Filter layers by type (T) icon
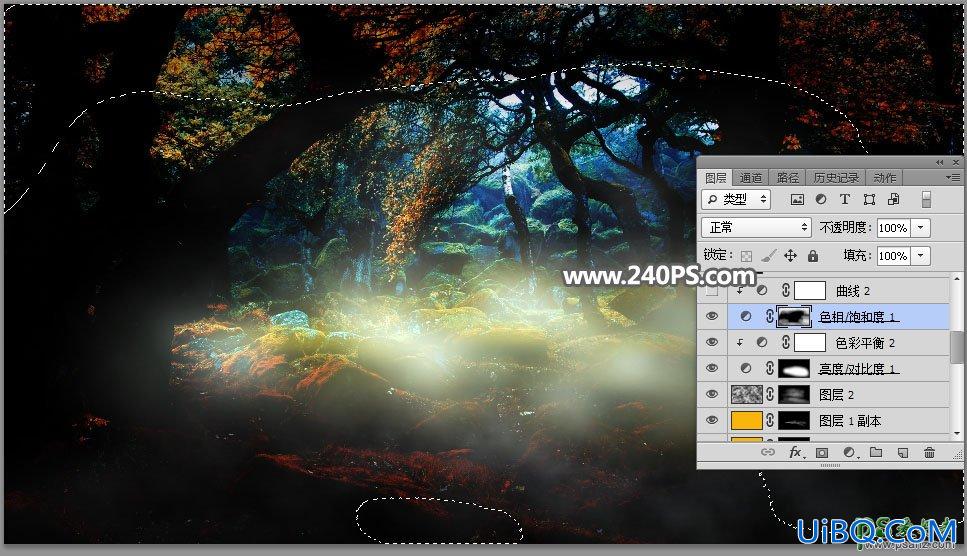The height and width of the screenshot is (556, 967). [x=844, y=199]
